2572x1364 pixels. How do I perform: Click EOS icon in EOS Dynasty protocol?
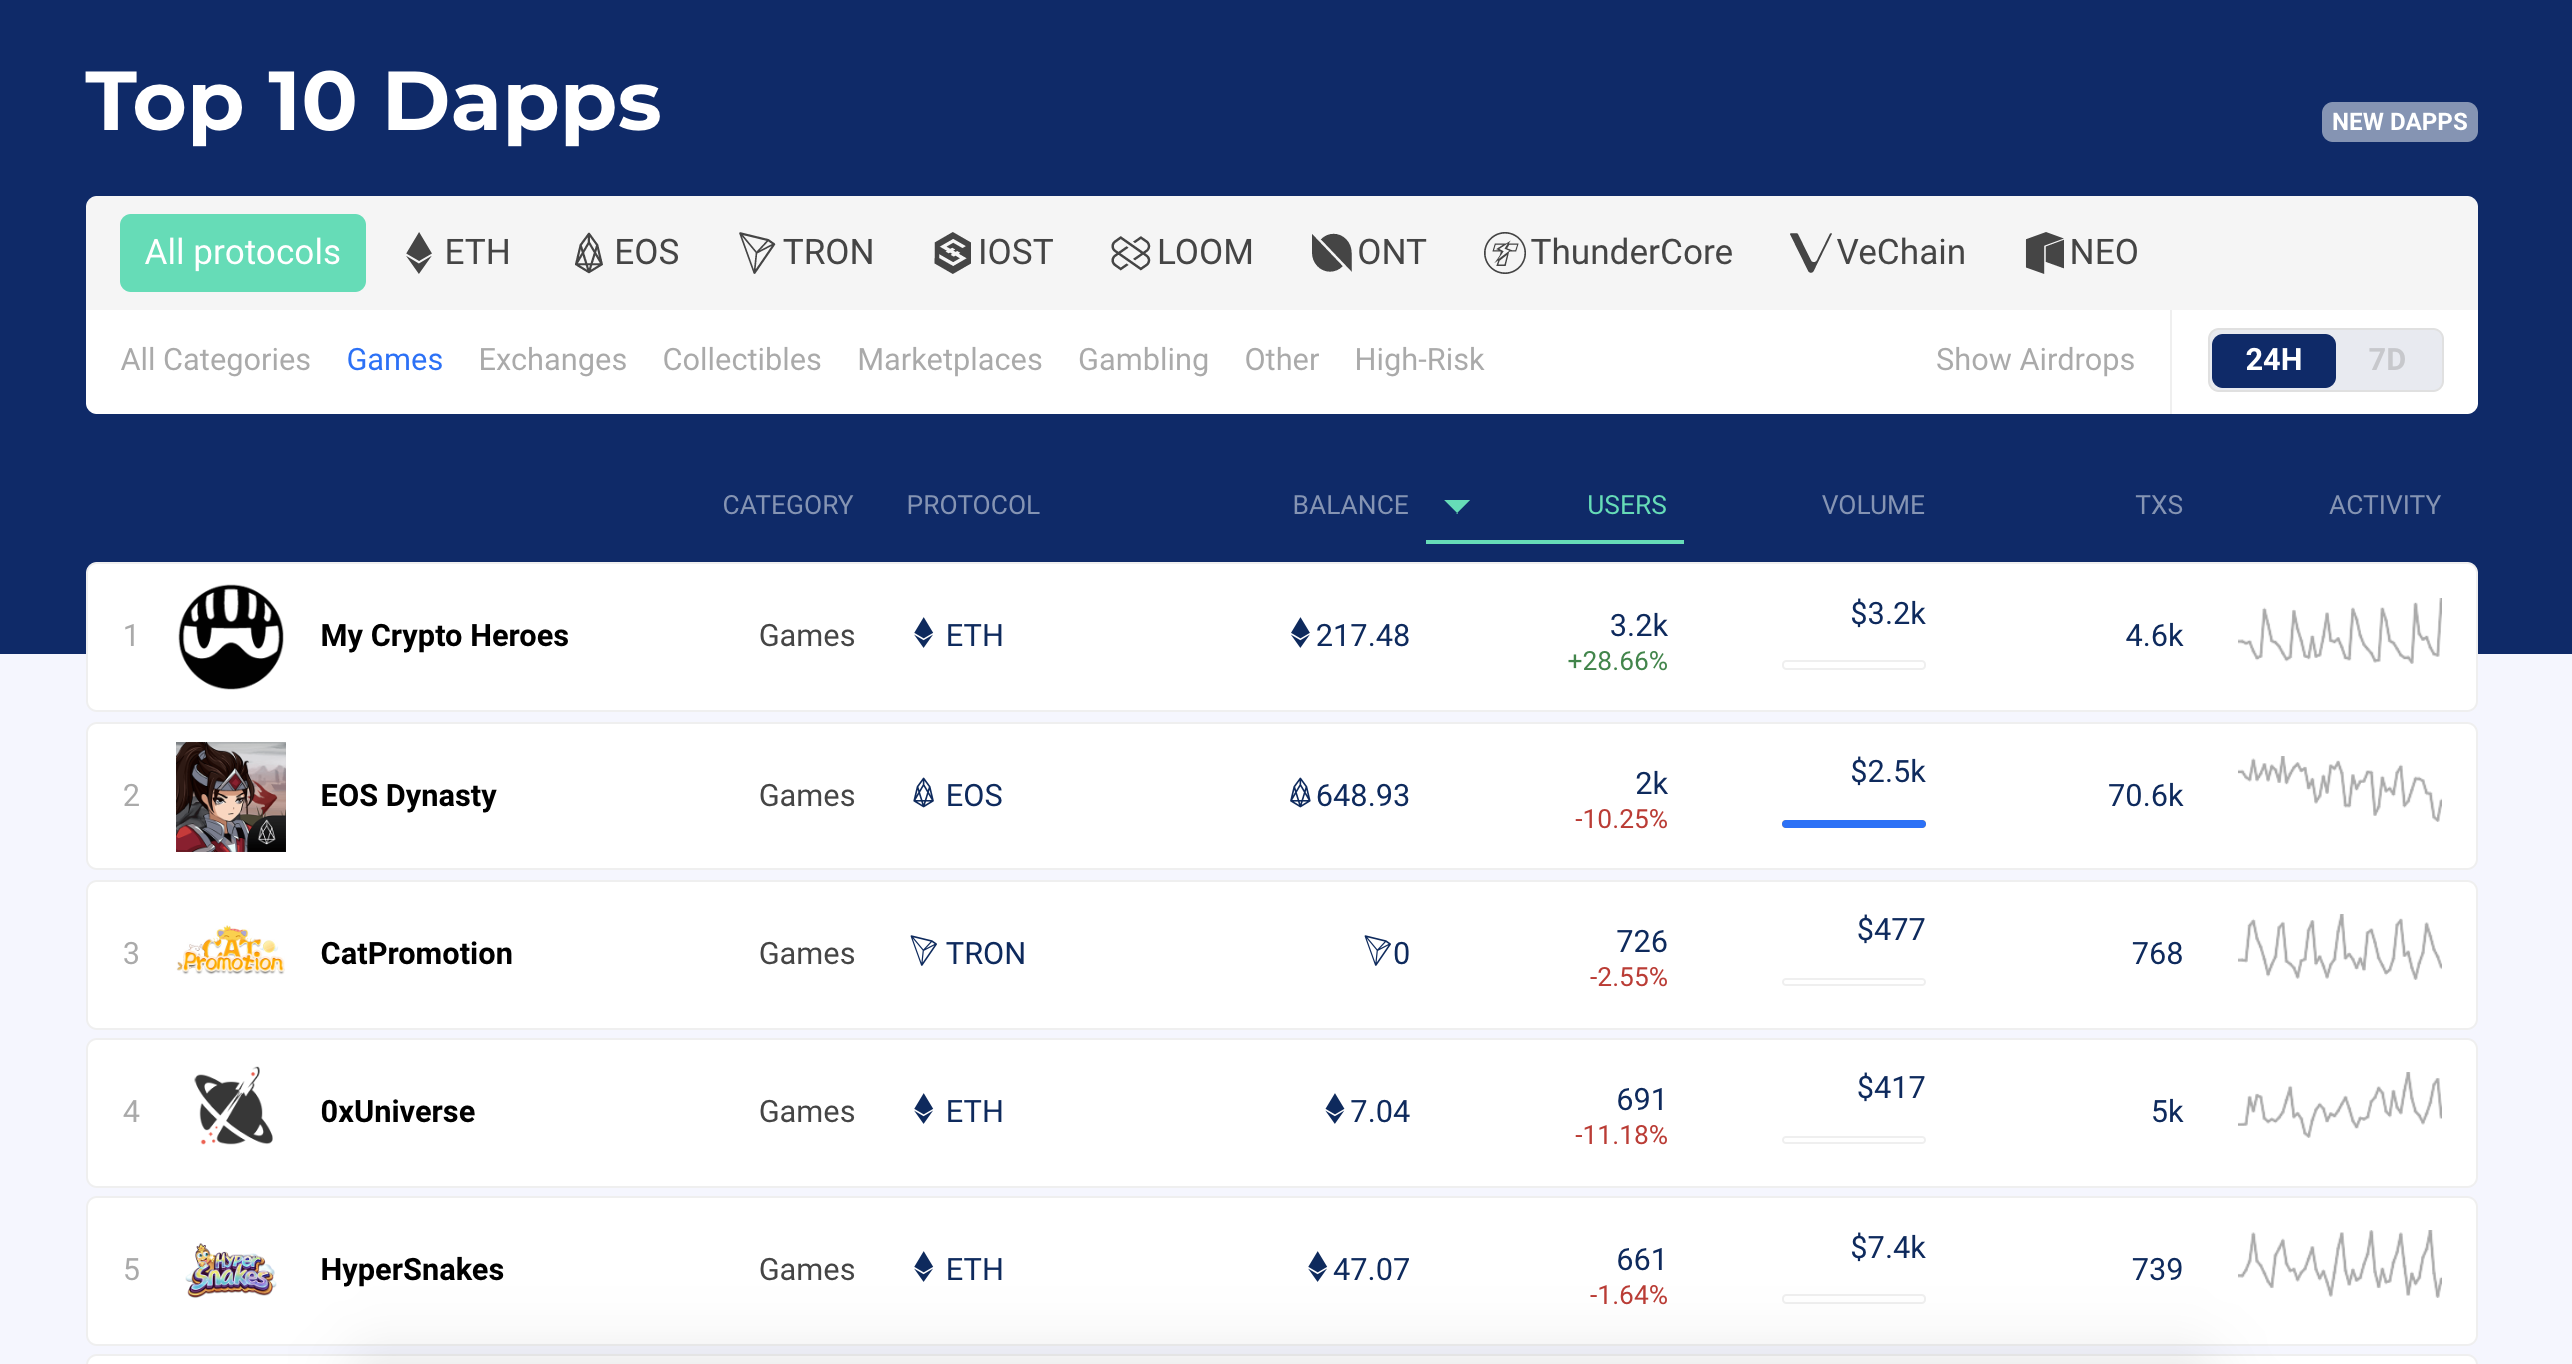coord(924,793)
